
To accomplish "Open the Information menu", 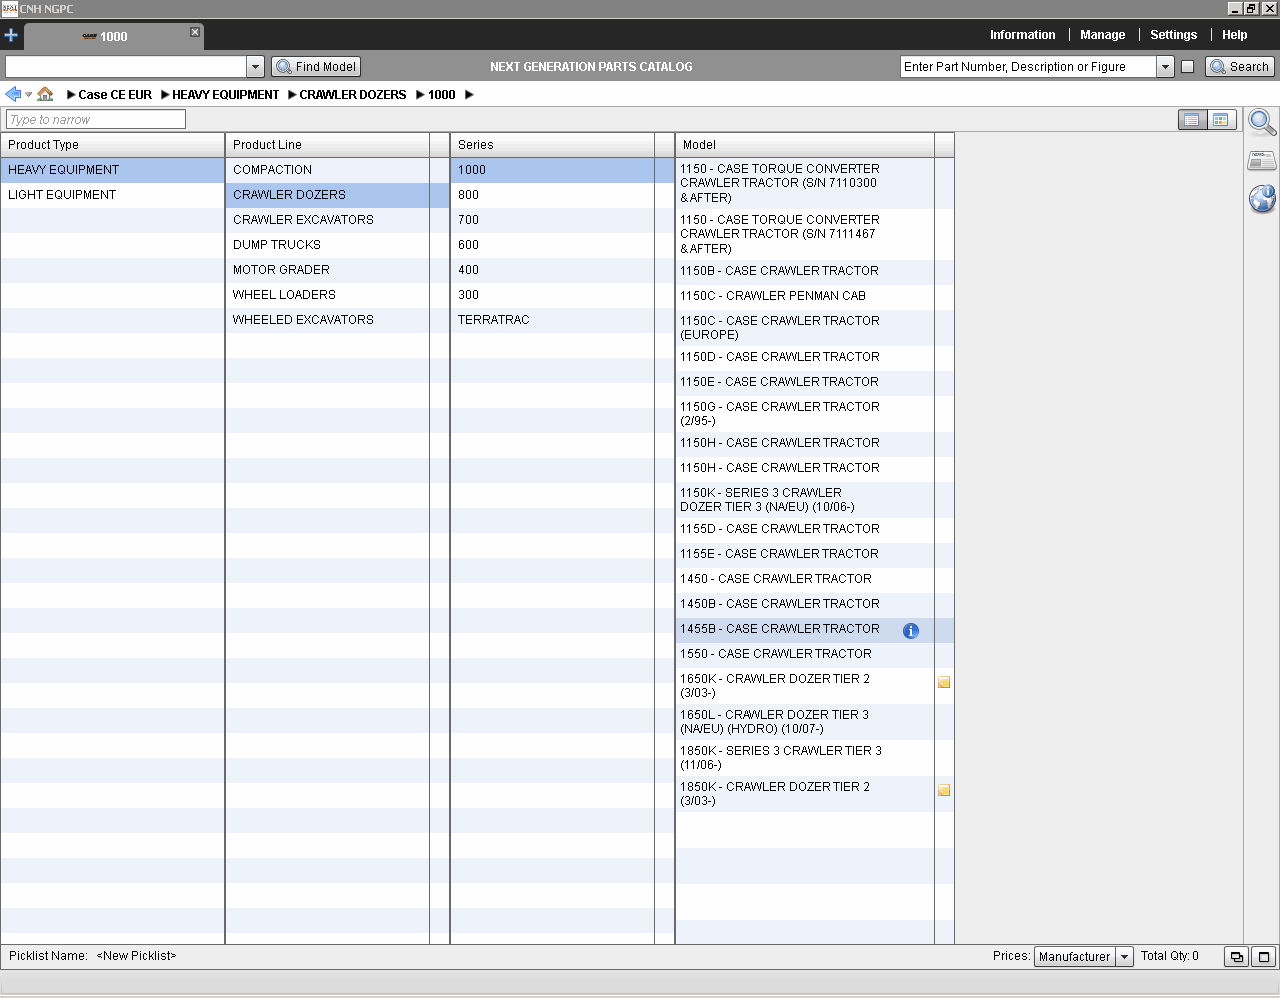I will click(1022, 35).
